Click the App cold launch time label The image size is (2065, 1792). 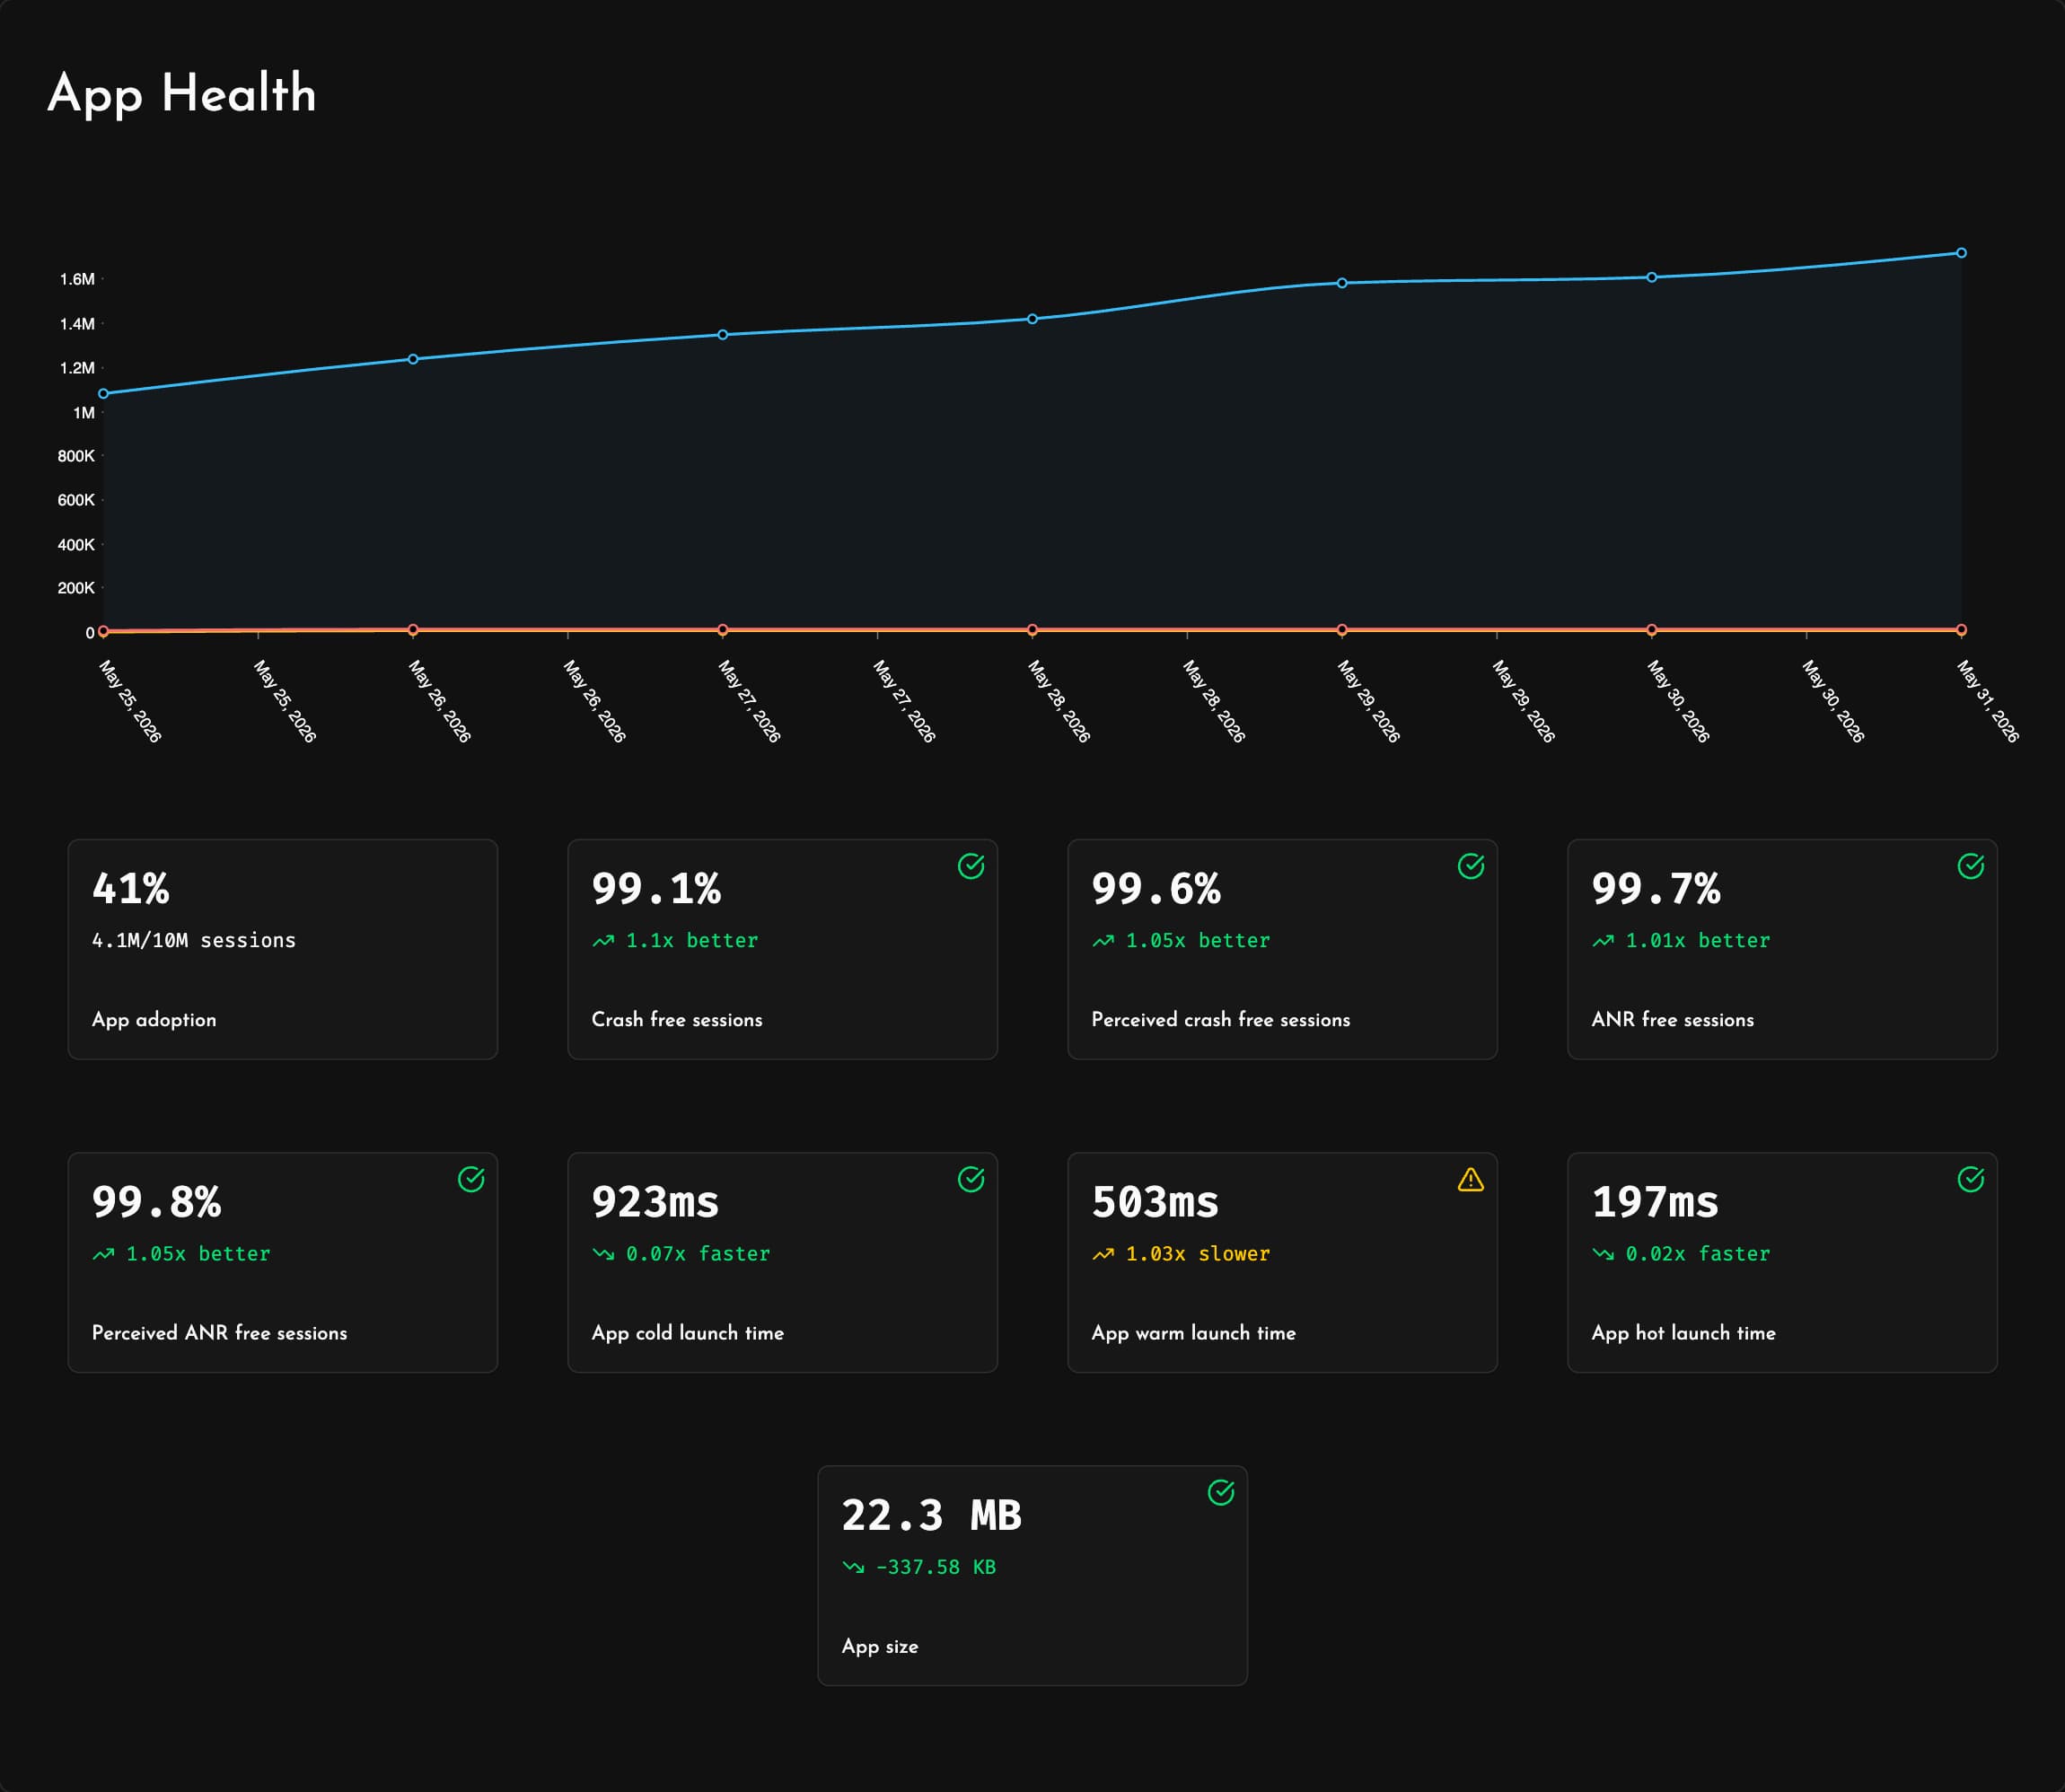[688, 1333]
